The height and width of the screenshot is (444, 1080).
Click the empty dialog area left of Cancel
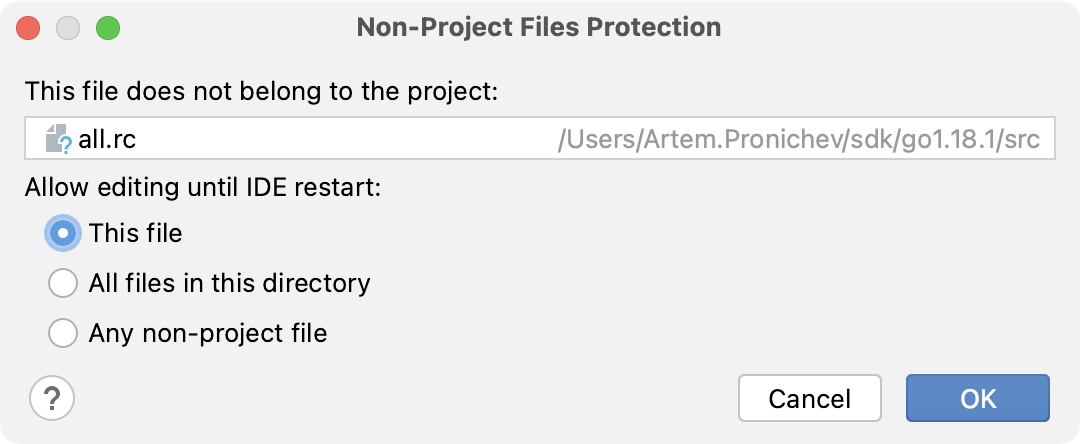pyautogui.click(x=400, y=398)
